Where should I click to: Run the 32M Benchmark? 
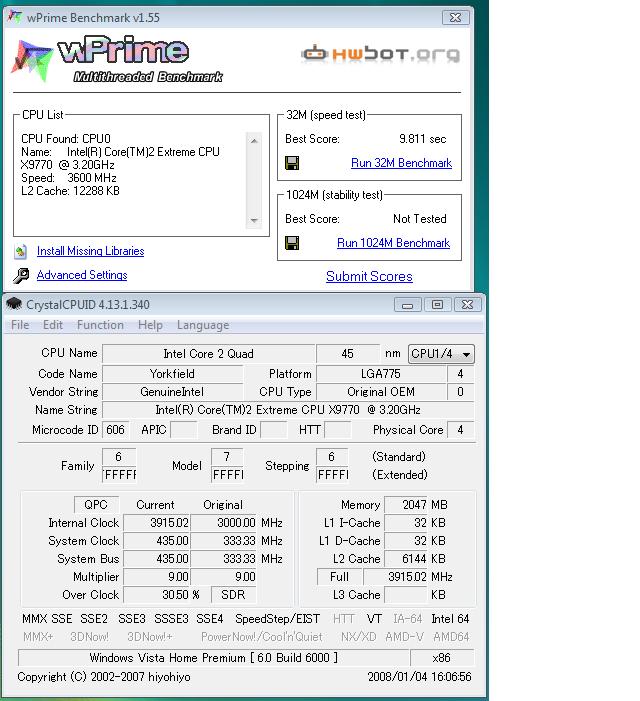401,163
